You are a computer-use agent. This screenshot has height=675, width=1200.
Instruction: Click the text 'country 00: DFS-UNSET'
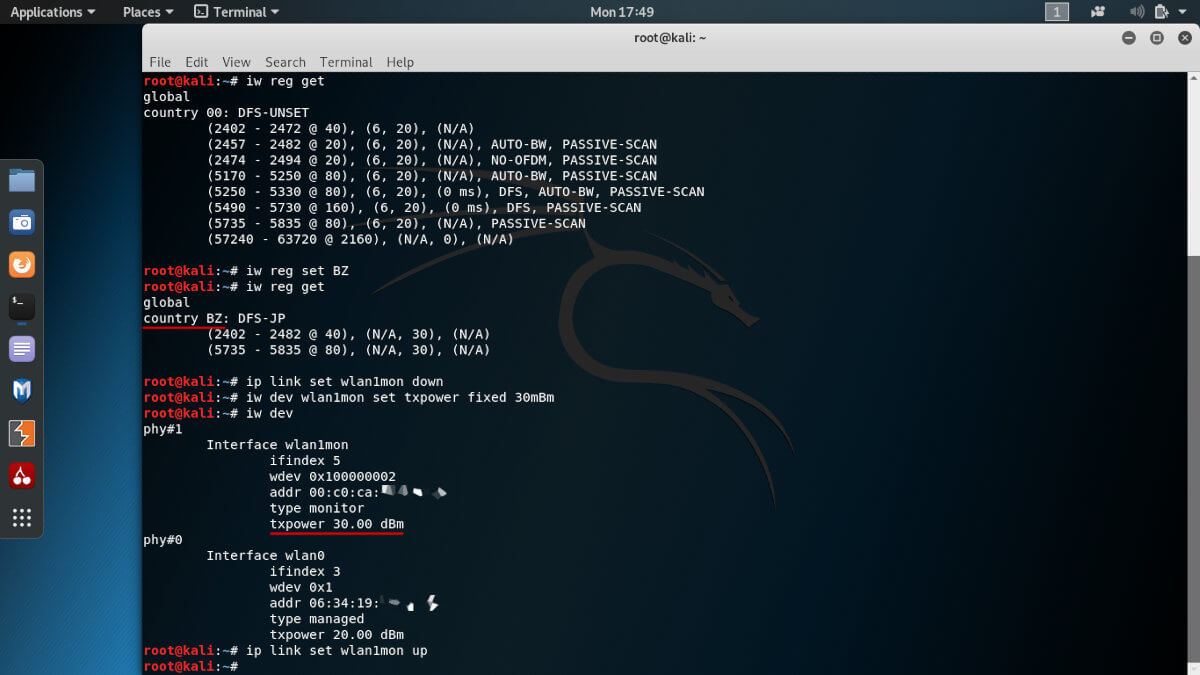click(226, 113)
